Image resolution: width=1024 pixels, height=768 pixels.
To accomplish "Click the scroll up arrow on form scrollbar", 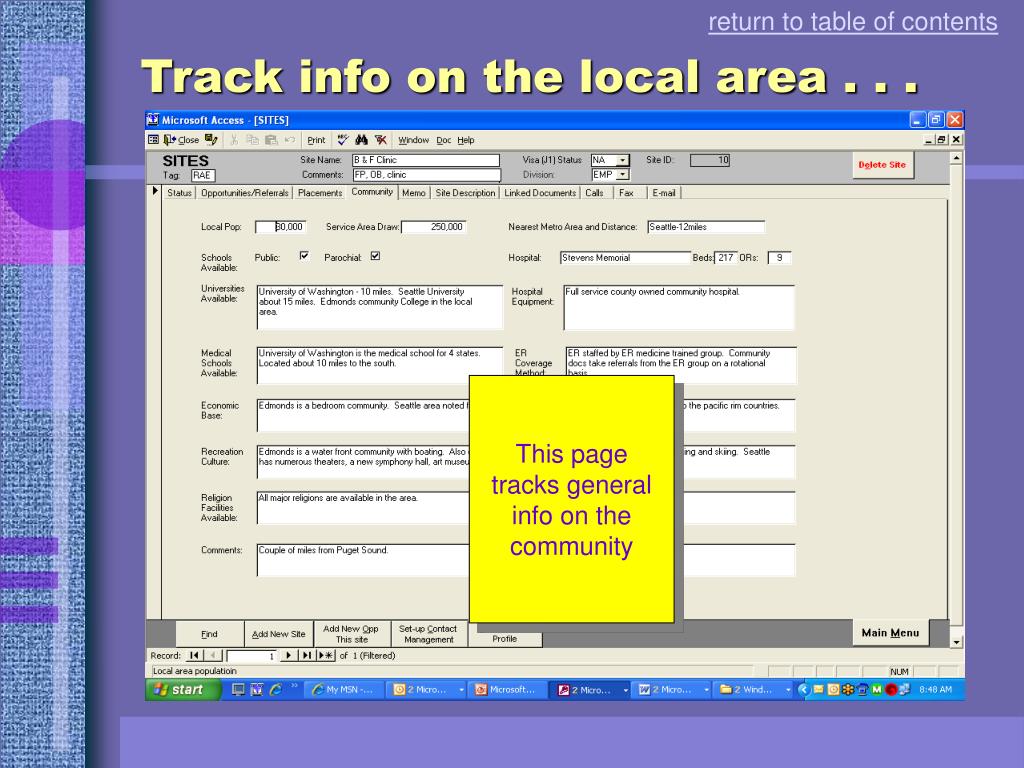I will click(956, 157).
